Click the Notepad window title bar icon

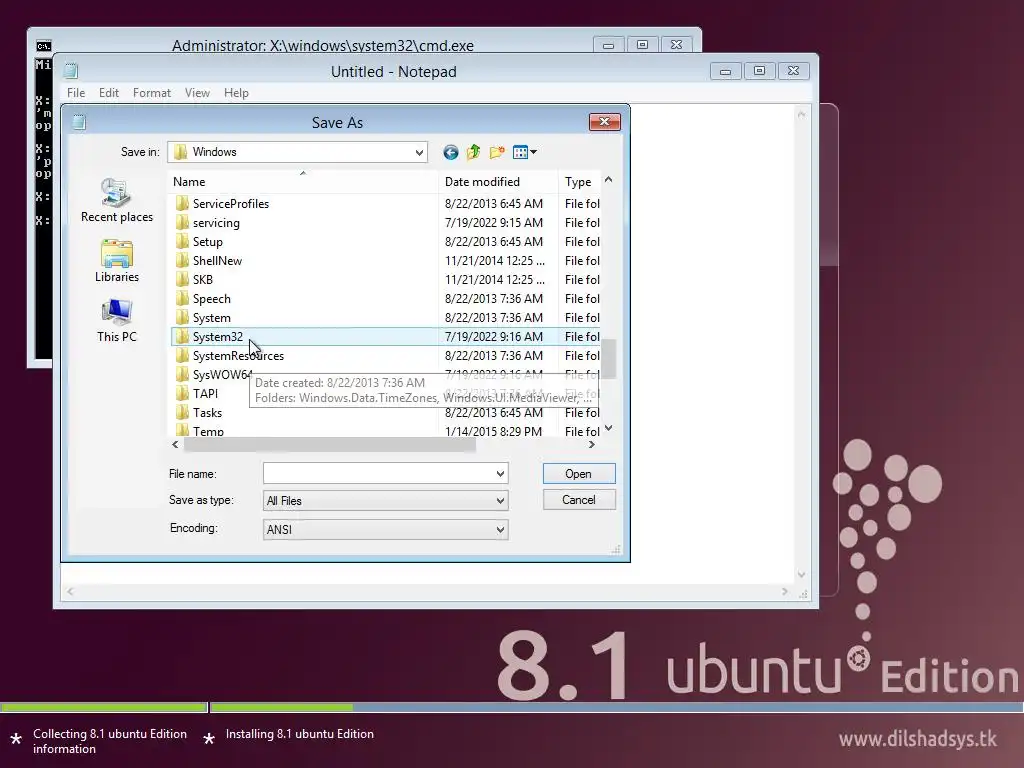71,71
